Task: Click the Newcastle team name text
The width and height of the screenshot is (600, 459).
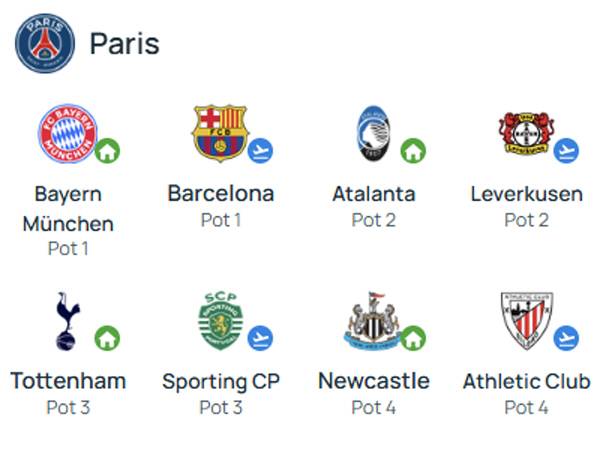Action: [x=373, y=381]
